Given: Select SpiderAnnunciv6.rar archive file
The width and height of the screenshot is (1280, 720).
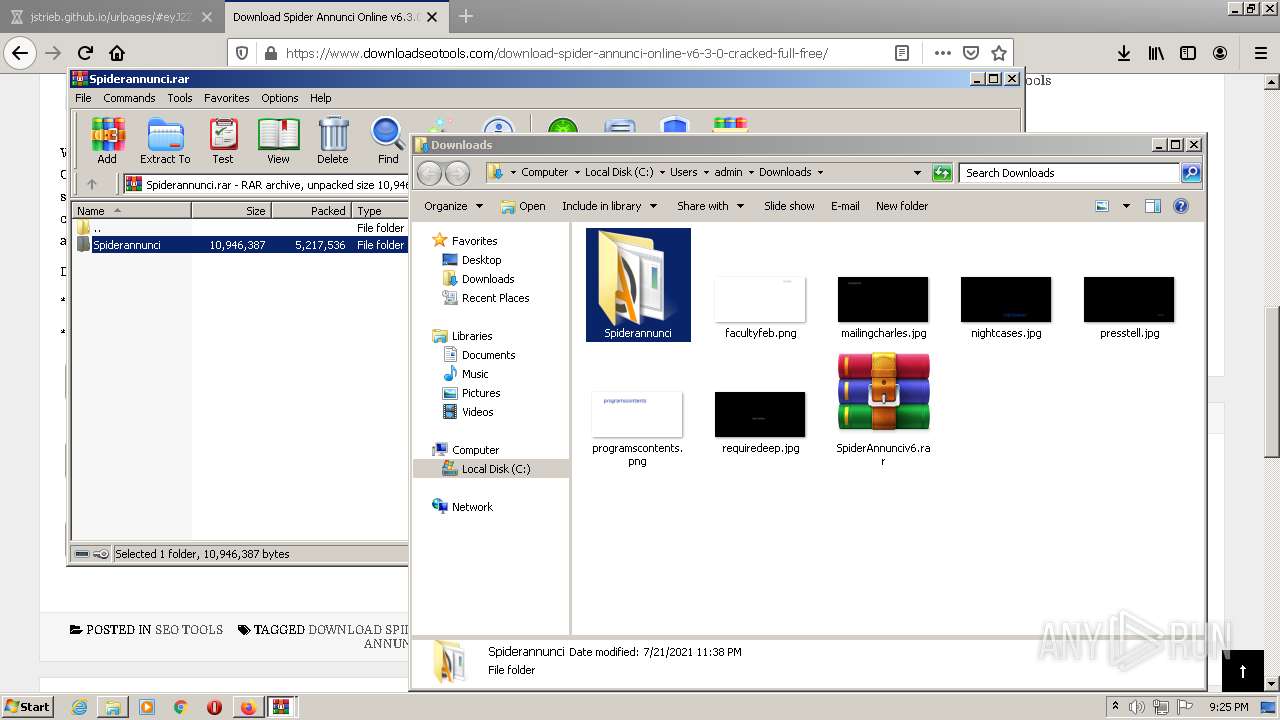Looking at the screenshot, I should [883, 410].
